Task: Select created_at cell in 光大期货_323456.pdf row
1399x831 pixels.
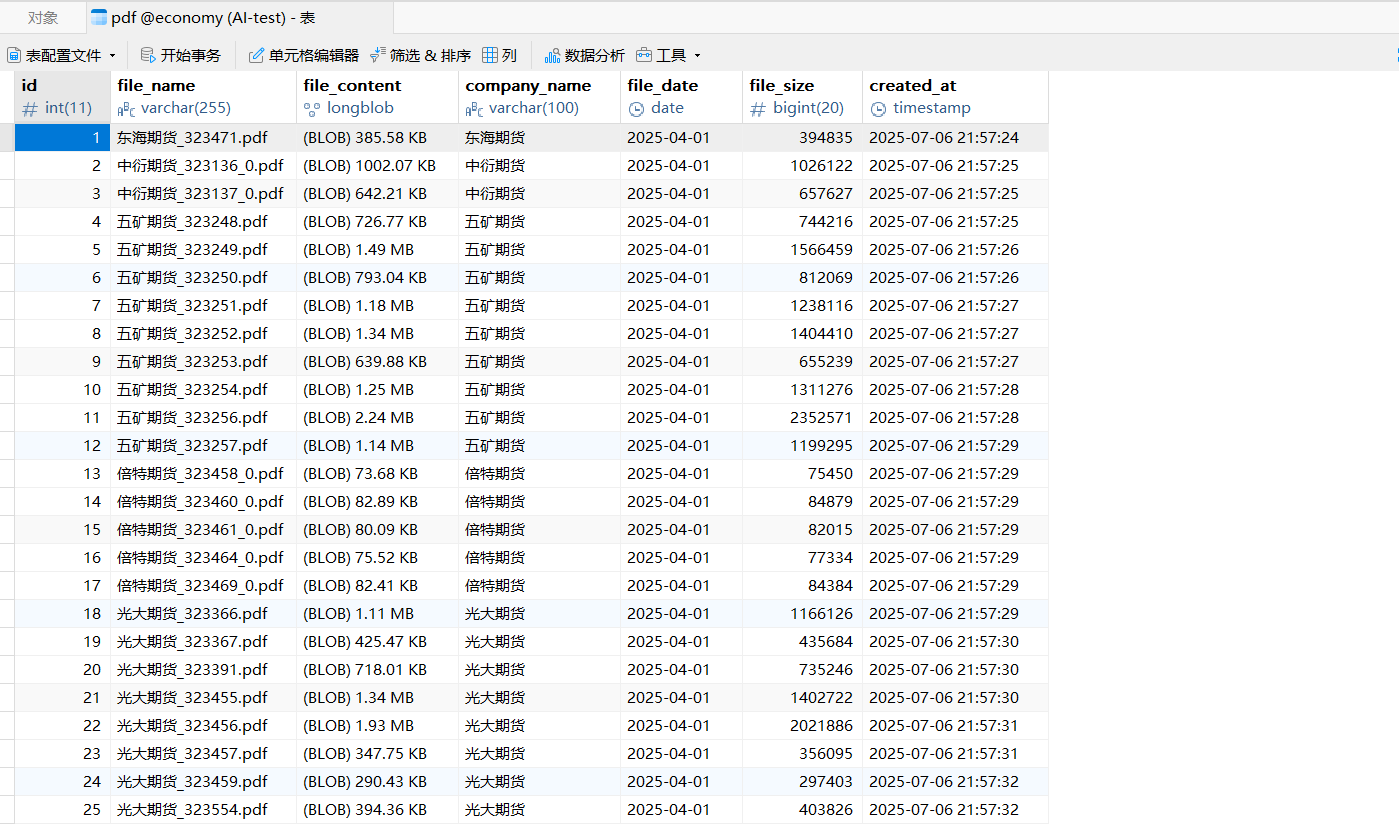Action: click(955, 726)
